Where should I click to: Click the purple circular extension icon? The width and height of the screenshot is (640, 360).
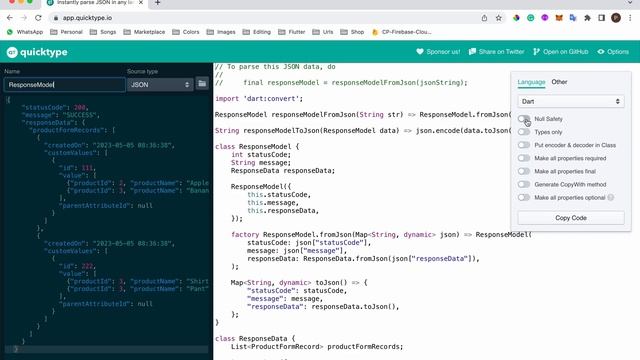[x=545, y=18]
